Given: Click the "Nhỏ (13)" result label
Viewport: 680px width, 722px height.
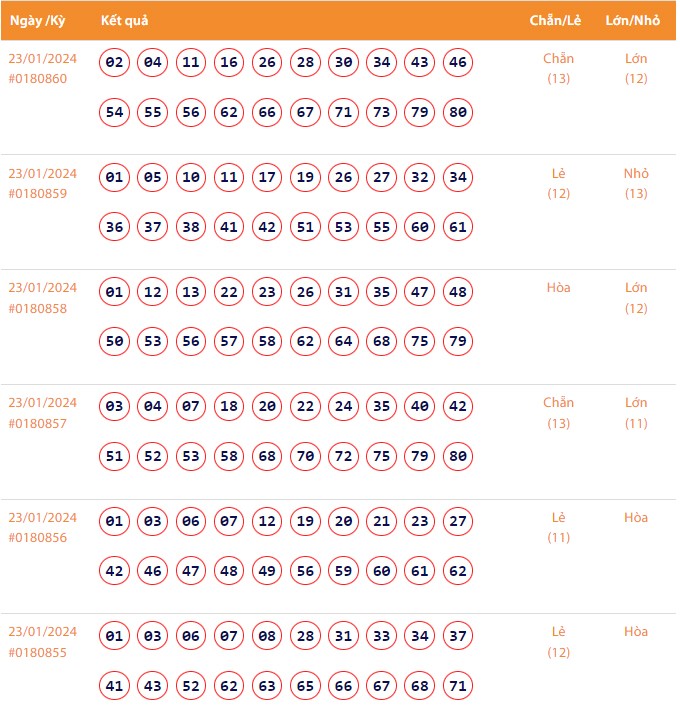Looking at the screenshot, I should (636, 183).
